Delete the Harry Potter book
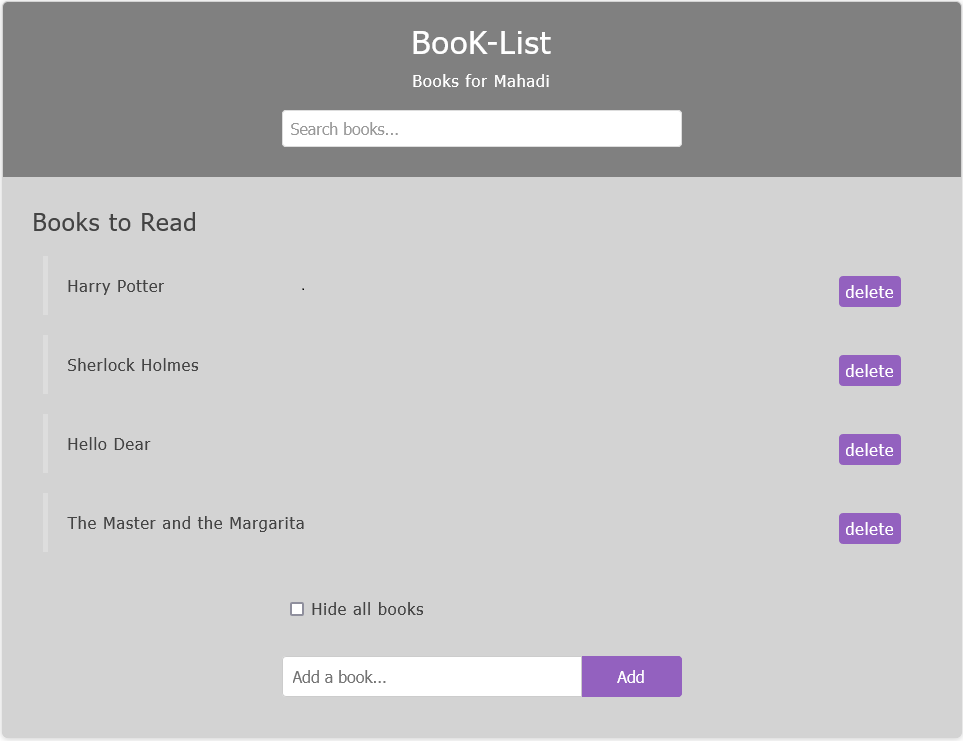 point(869,292)
